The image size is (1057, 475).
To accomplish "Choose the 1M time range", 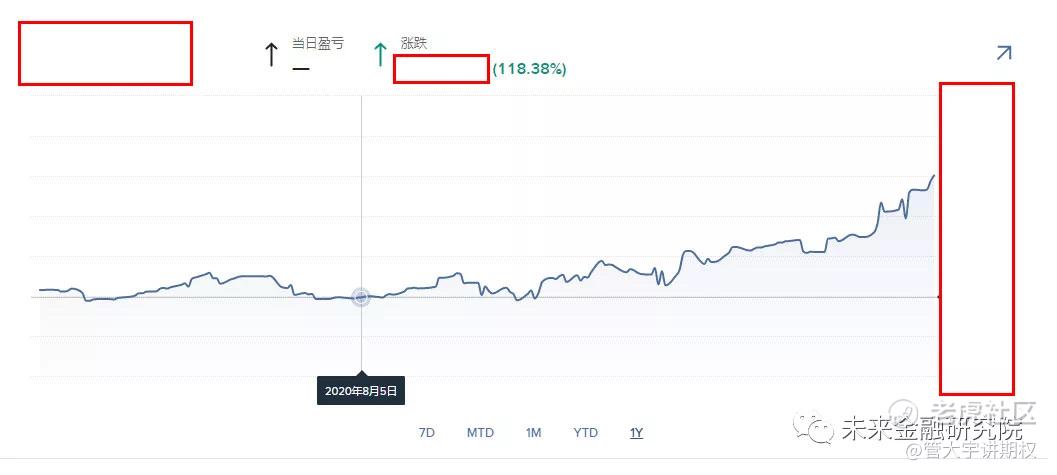I will pyautogui.click(x=533, y=433).
